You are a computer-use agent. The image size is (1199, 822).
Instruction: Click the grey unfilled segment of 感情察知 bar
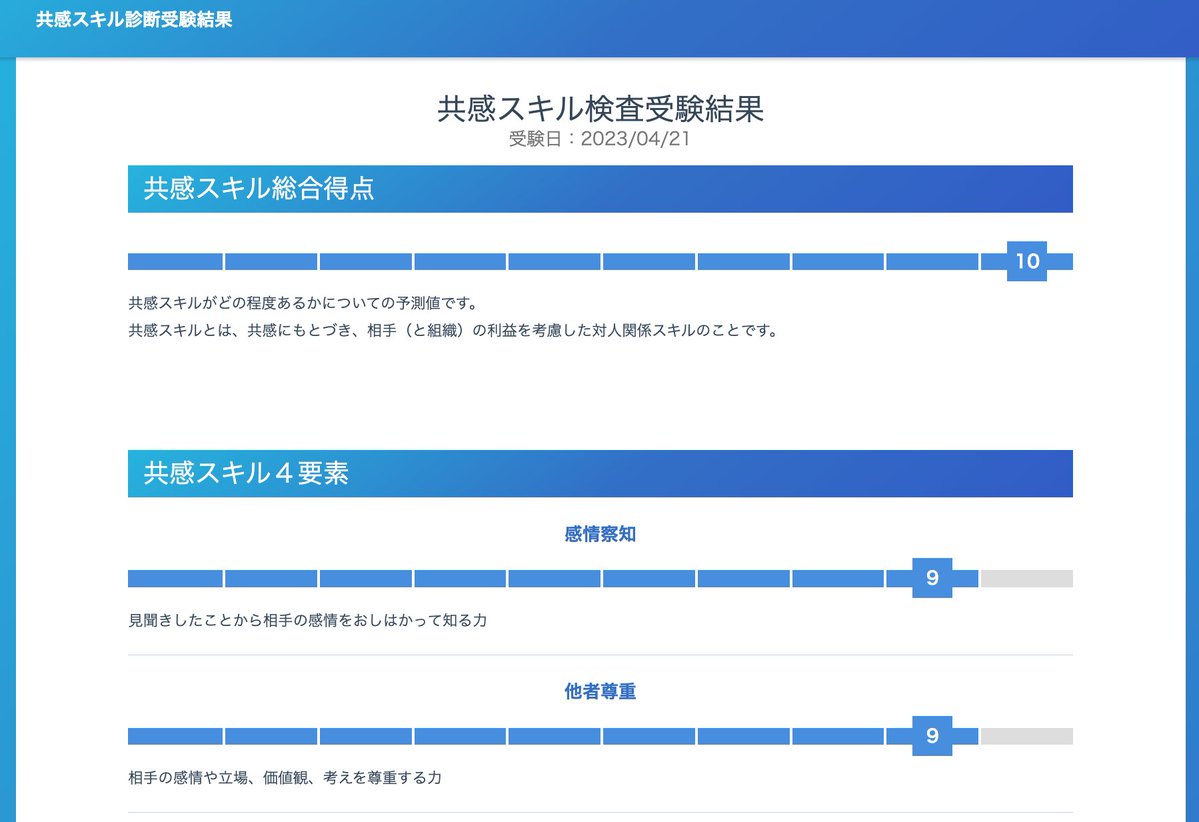click(x=1027, y=578)
